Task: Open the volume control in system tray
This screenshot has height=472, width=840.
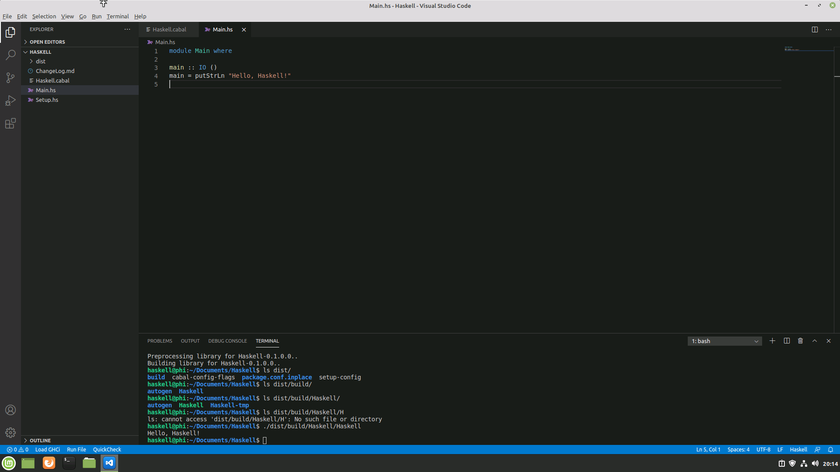Action: [x=815, y=463]
